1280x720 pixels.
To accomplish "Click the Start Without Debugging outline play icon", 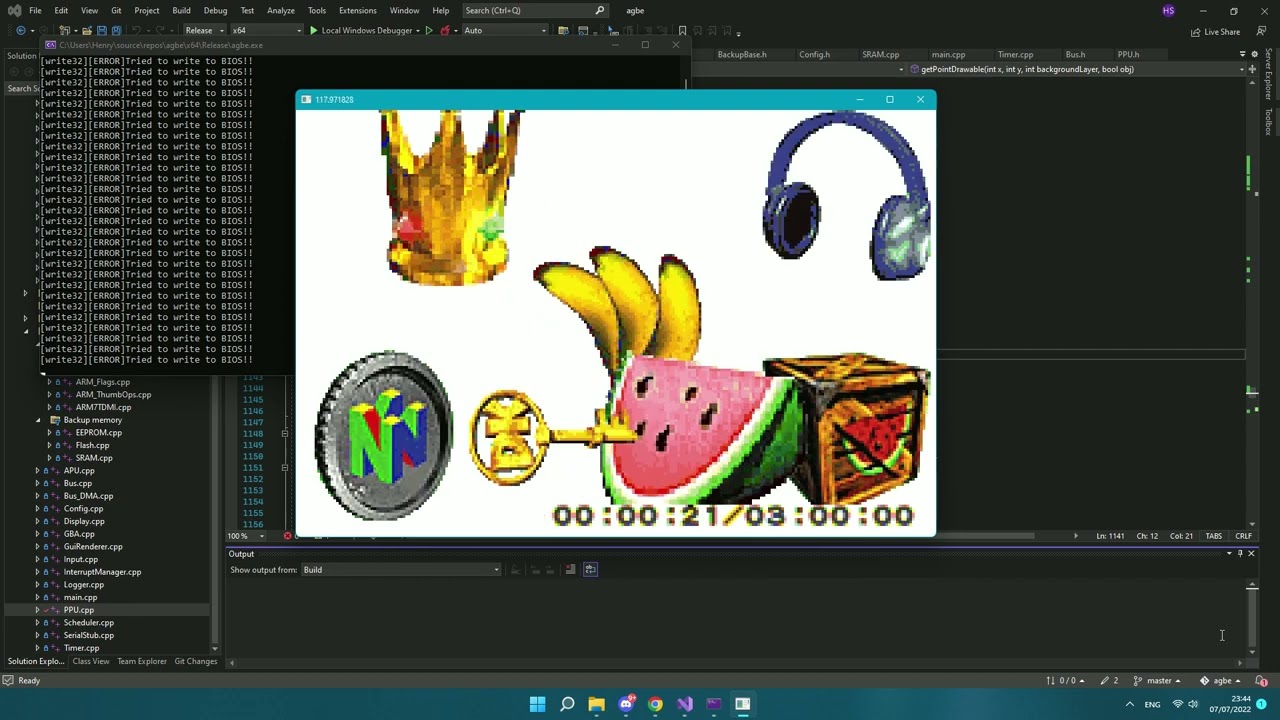I will tap(429, 30).
